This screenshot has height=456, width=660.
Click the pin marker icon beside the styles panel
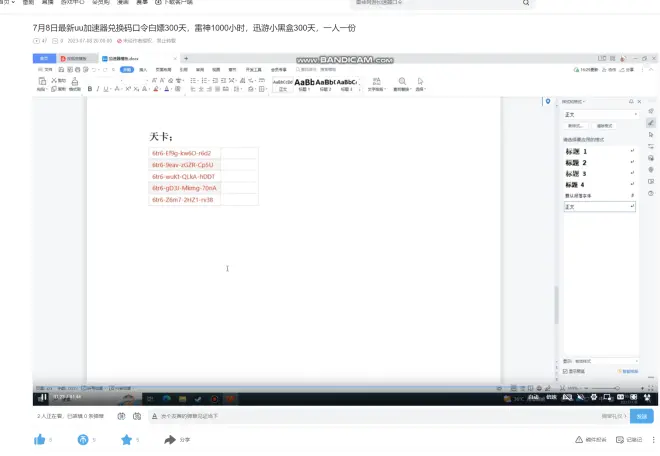pyautogui.click(x=547, y=102)
